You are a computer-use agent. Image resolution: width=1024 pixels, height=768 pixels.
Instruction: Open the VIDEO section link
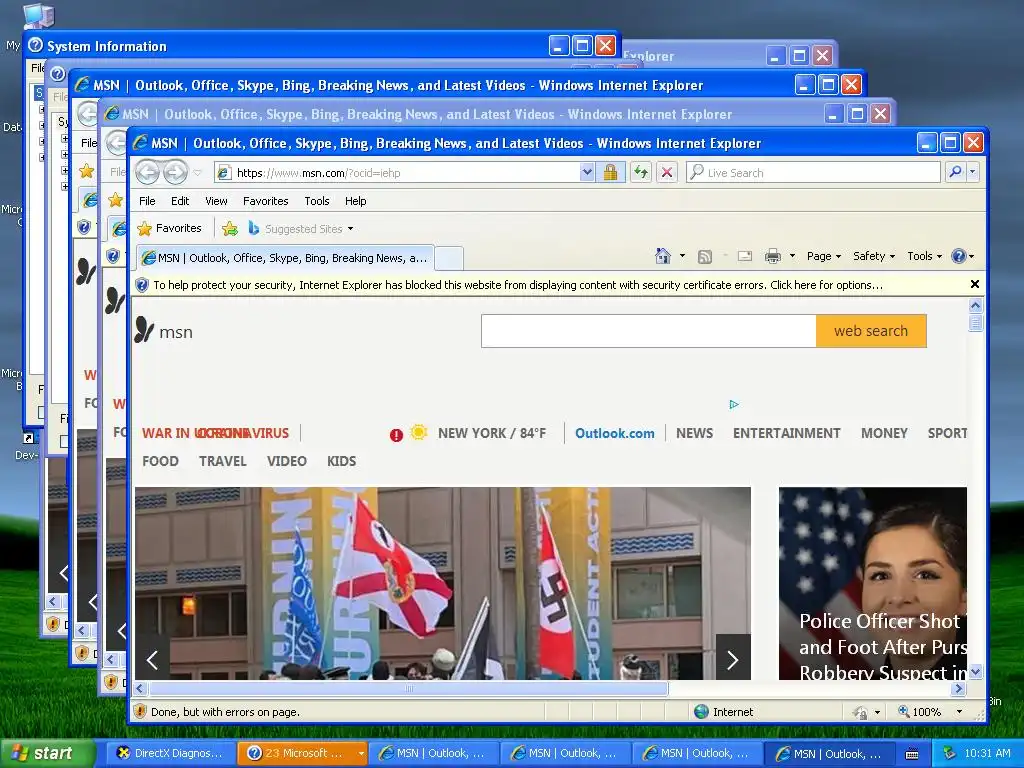[x=287, y=461]
